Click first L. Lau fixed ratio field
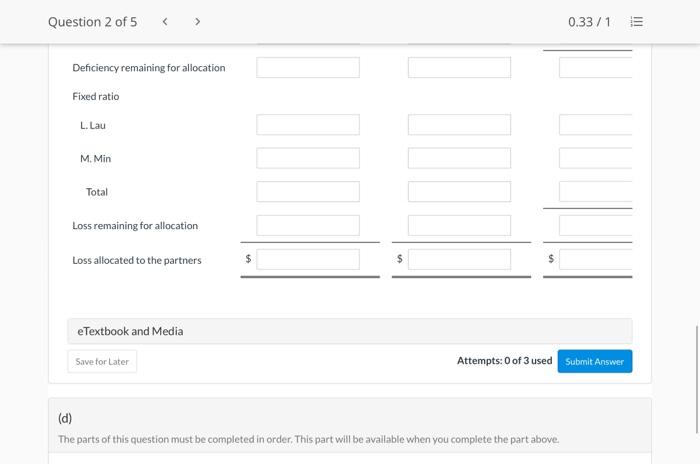 (308, 125)
